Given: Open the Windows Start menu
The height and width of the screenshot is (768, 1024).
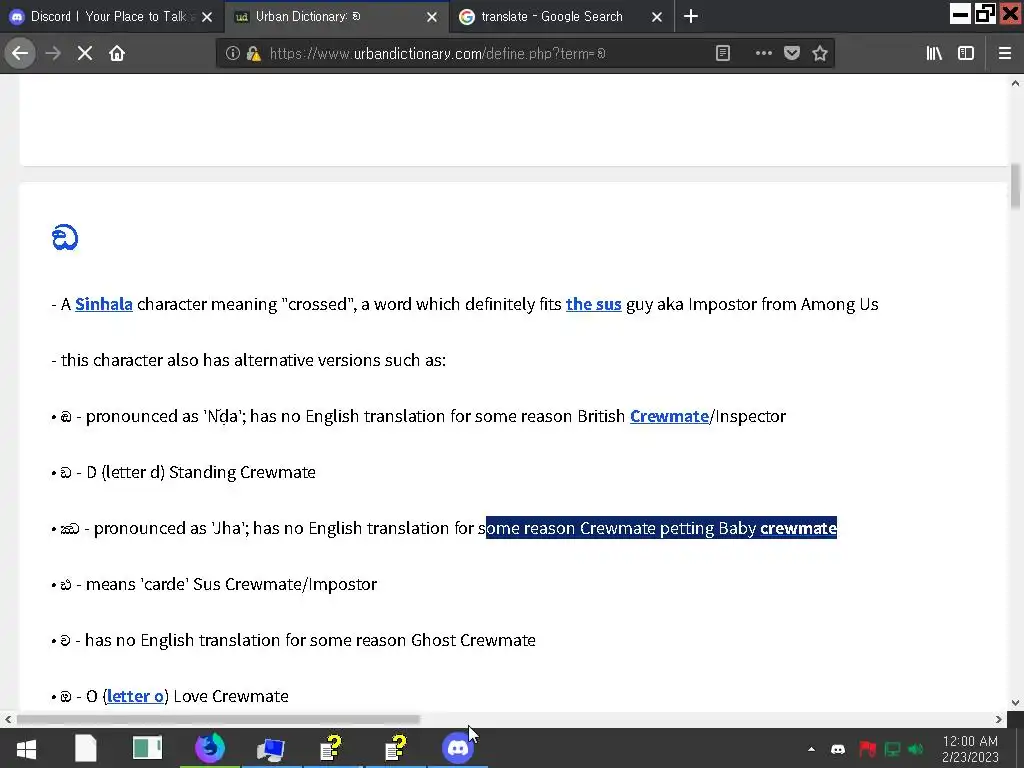Looking at the screenshot, I should coord(26,748).
